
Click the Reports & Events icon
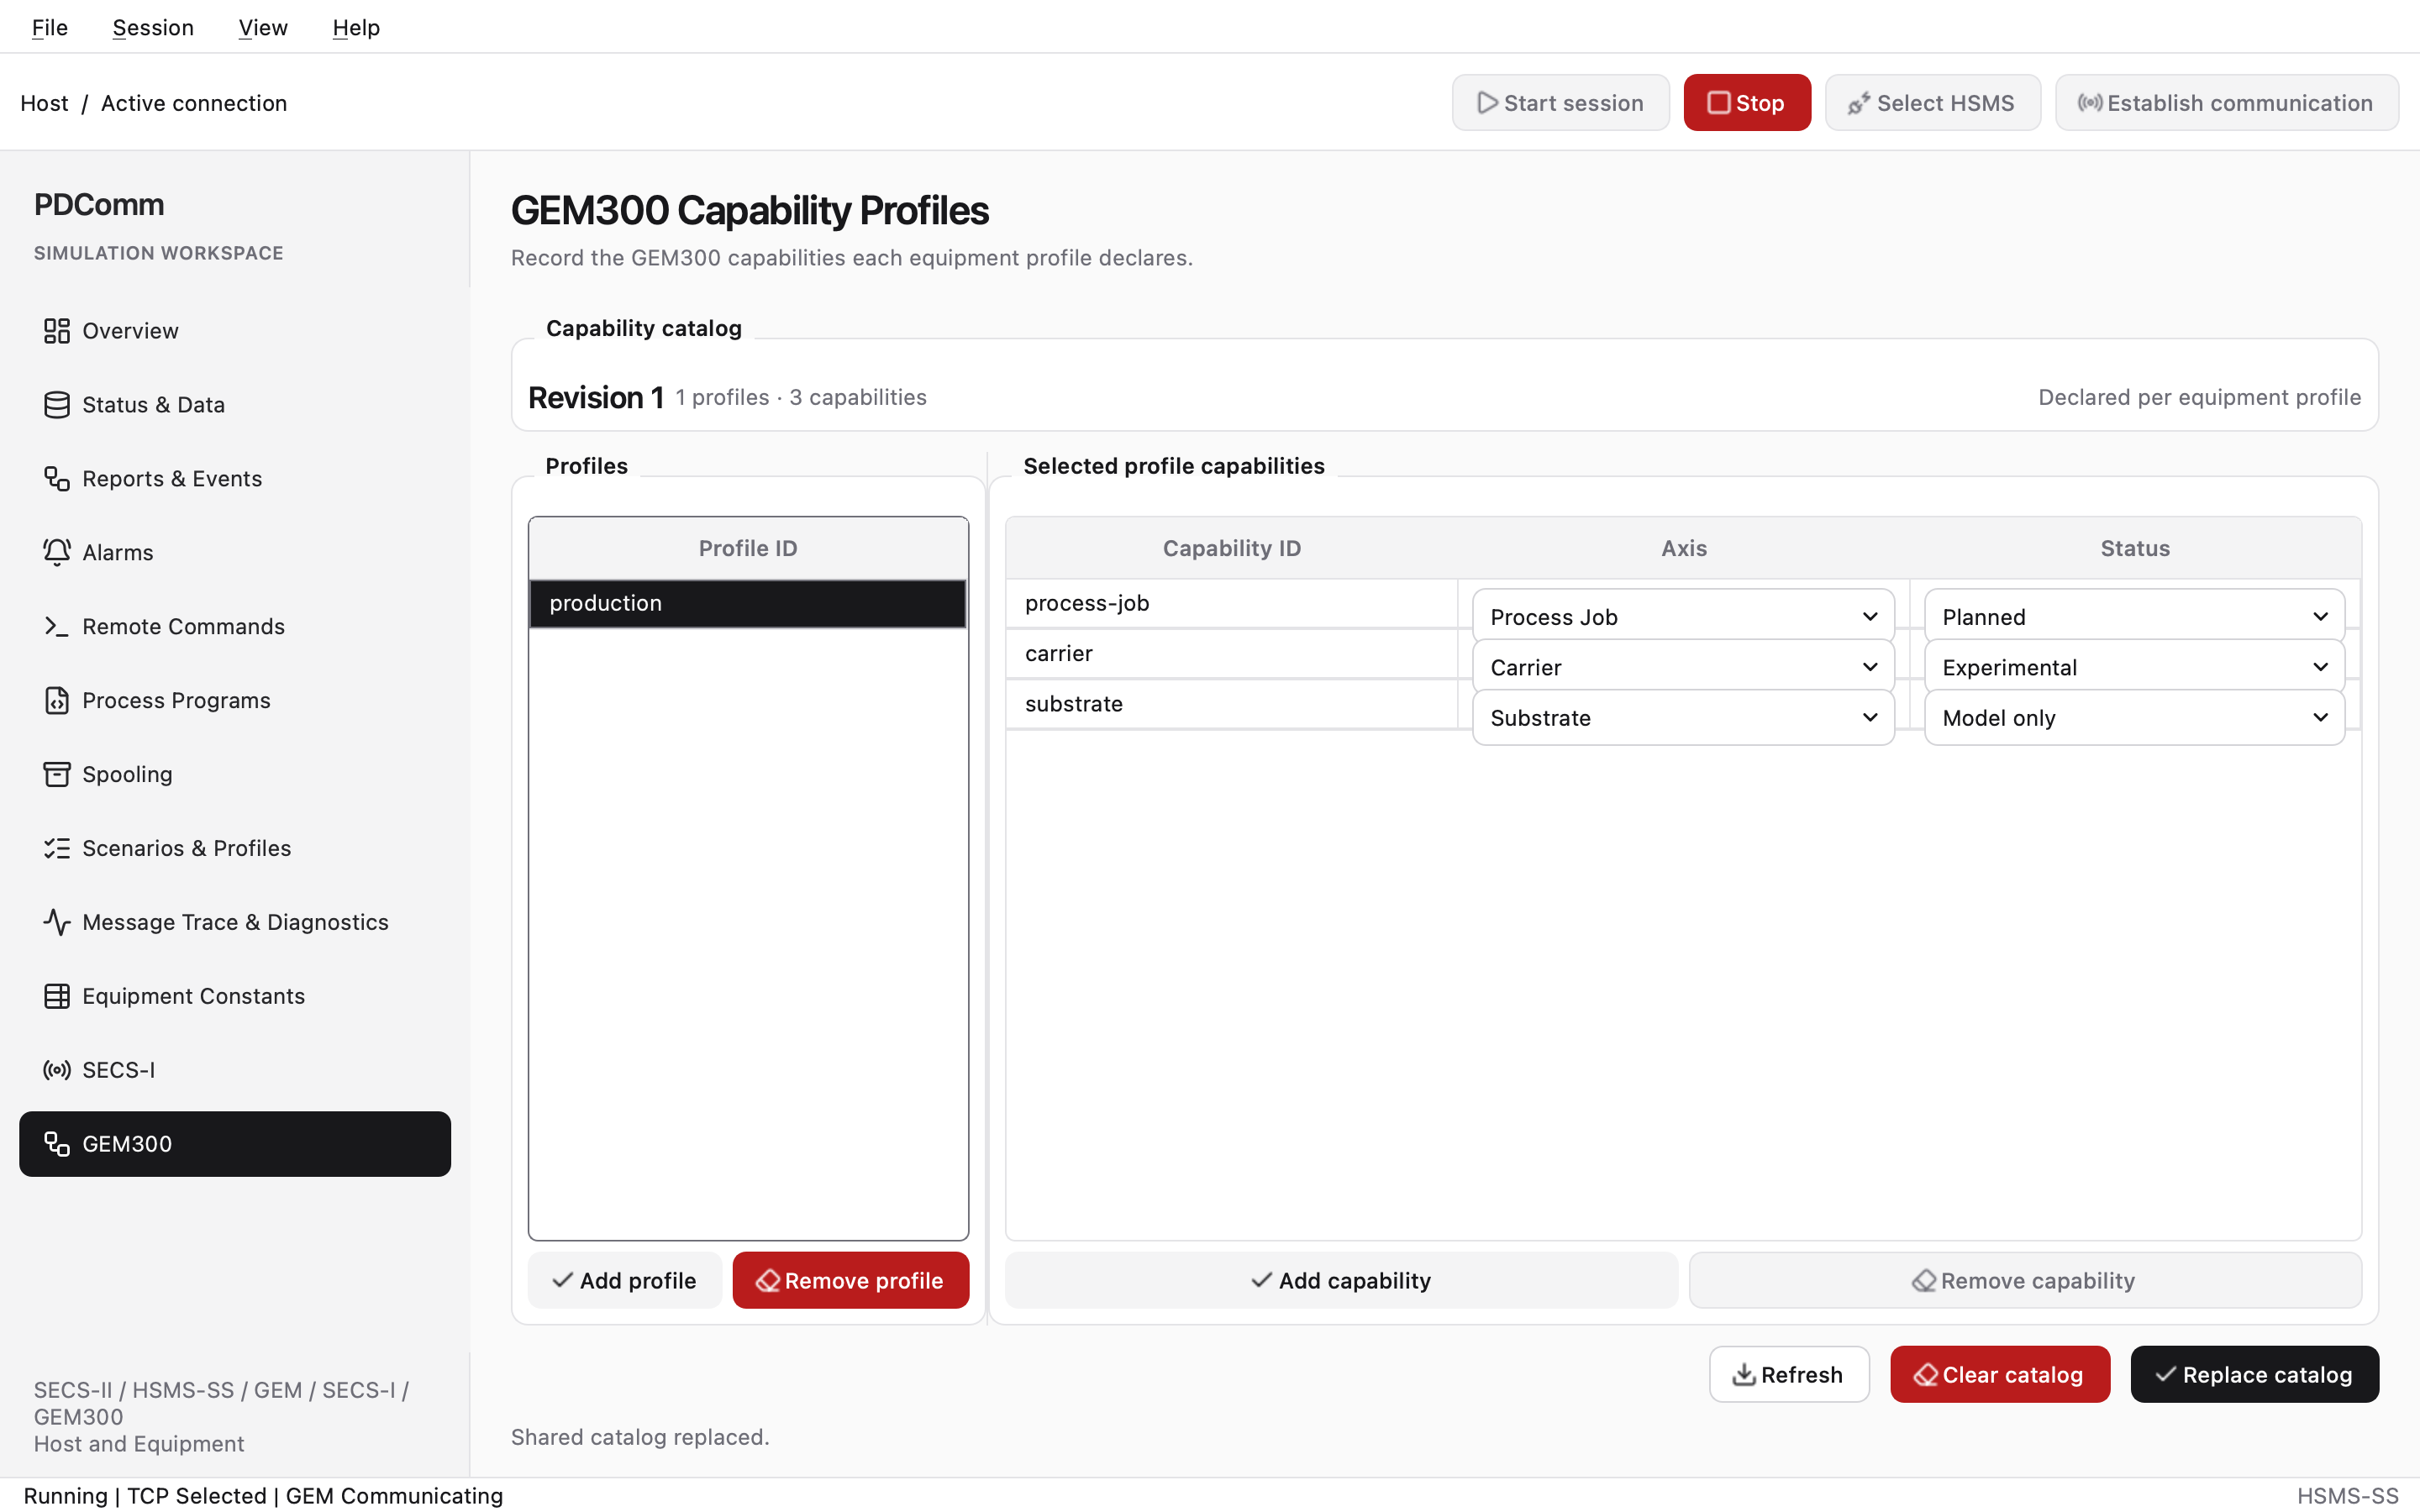[x=57, y=479]
